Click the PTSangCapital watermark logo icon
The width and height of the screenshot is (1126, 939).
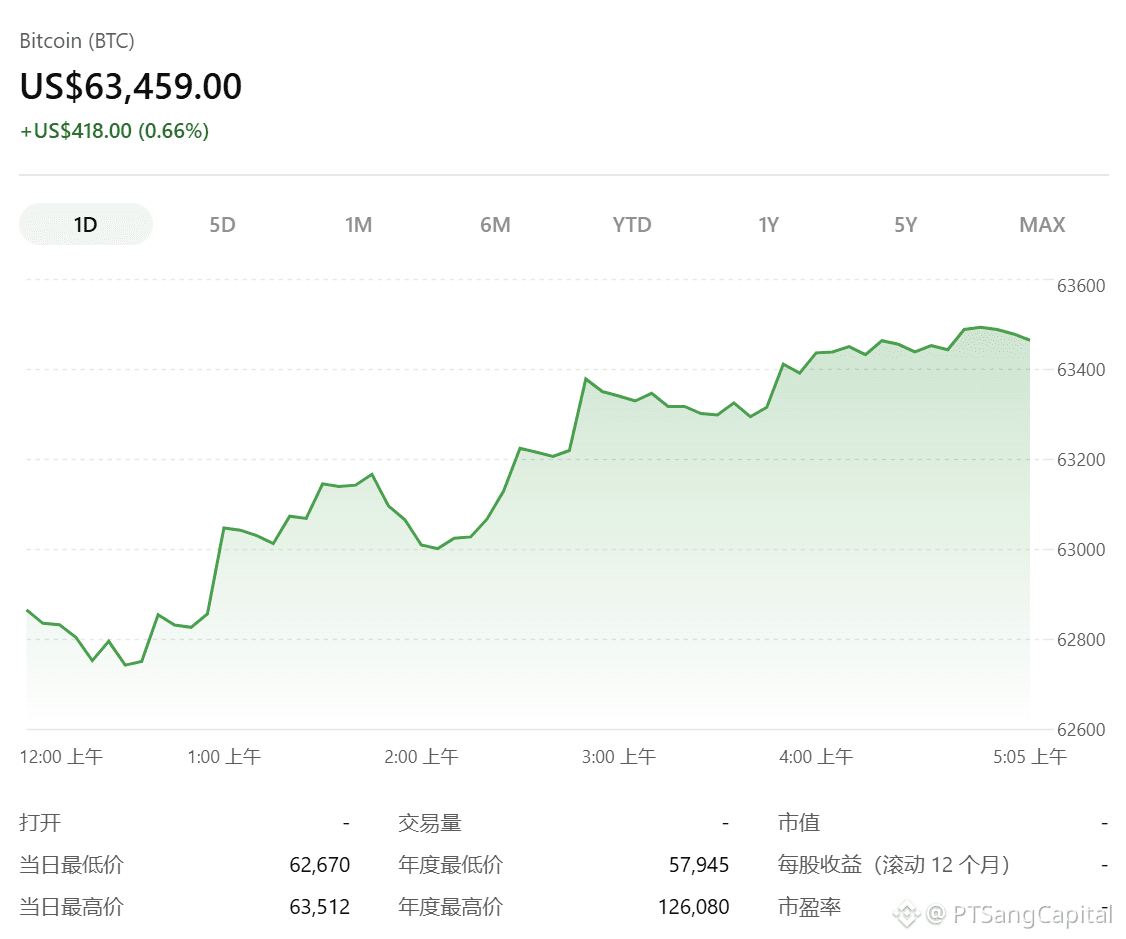(x=906, y=914)
